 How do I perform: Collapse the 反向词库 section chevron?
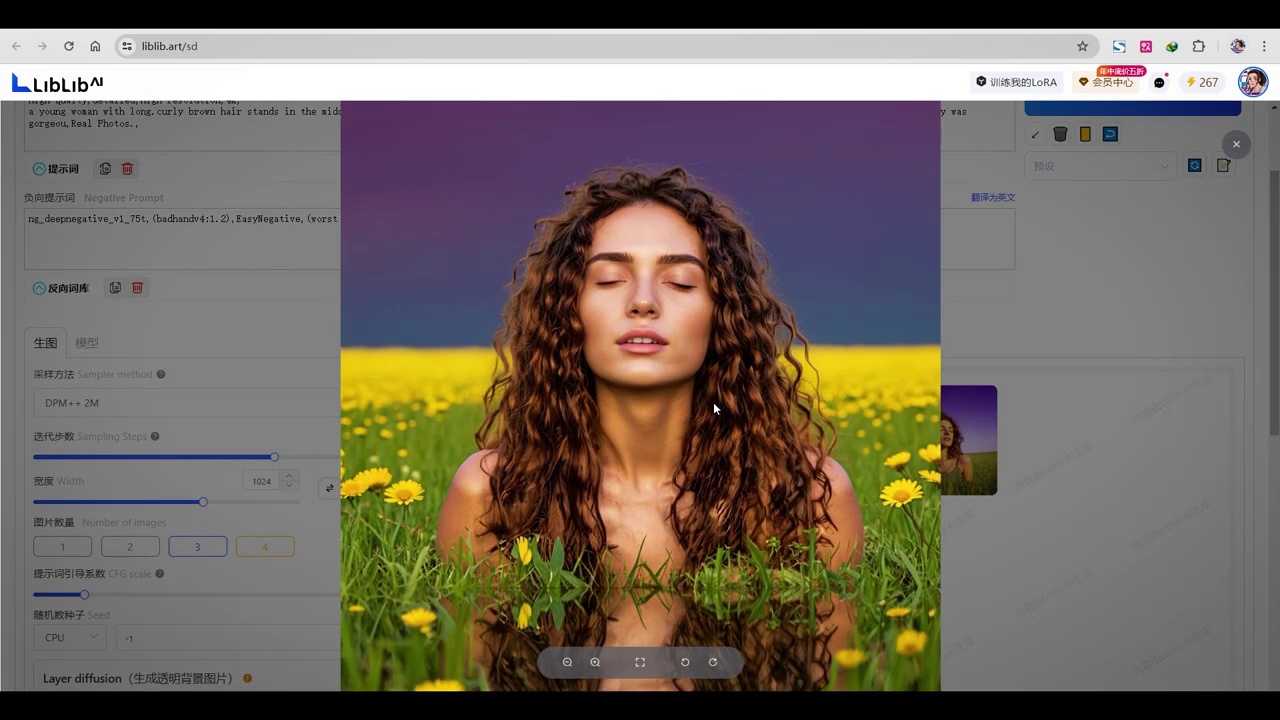pyautogui.click(x=39, y=288)
